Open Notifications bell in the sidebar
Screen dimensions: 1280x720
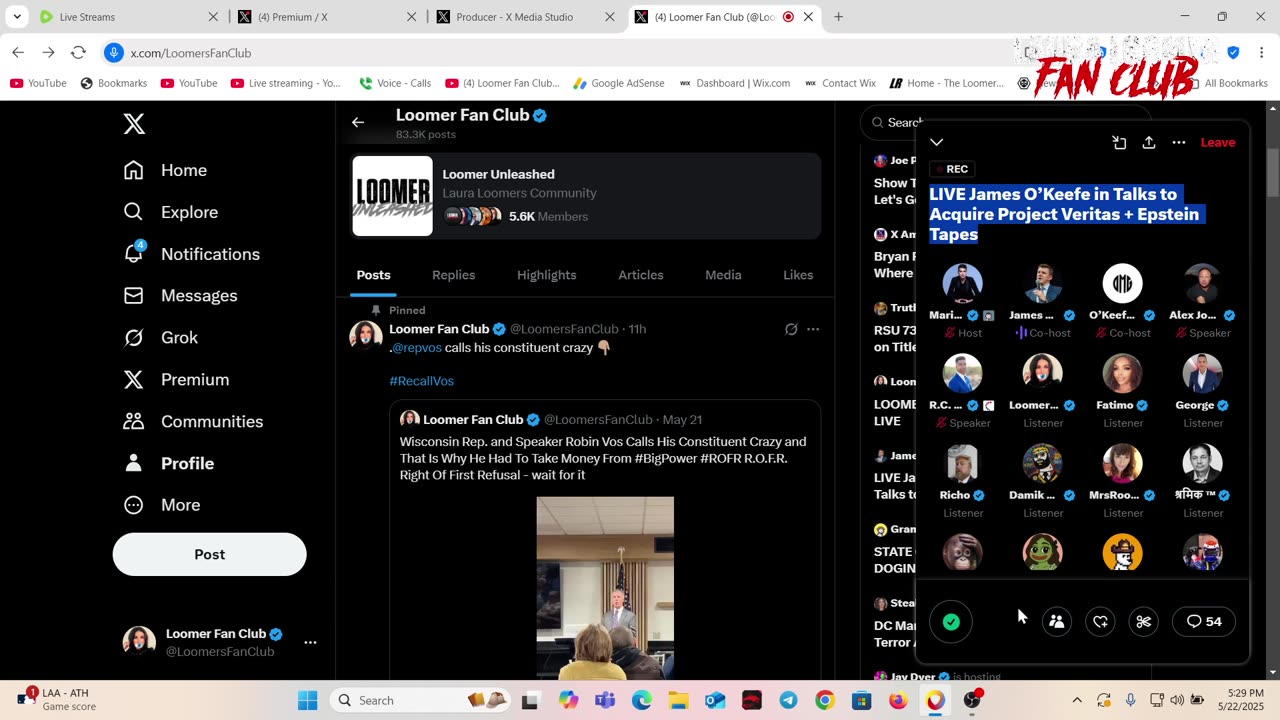click(x=191, y=254)
